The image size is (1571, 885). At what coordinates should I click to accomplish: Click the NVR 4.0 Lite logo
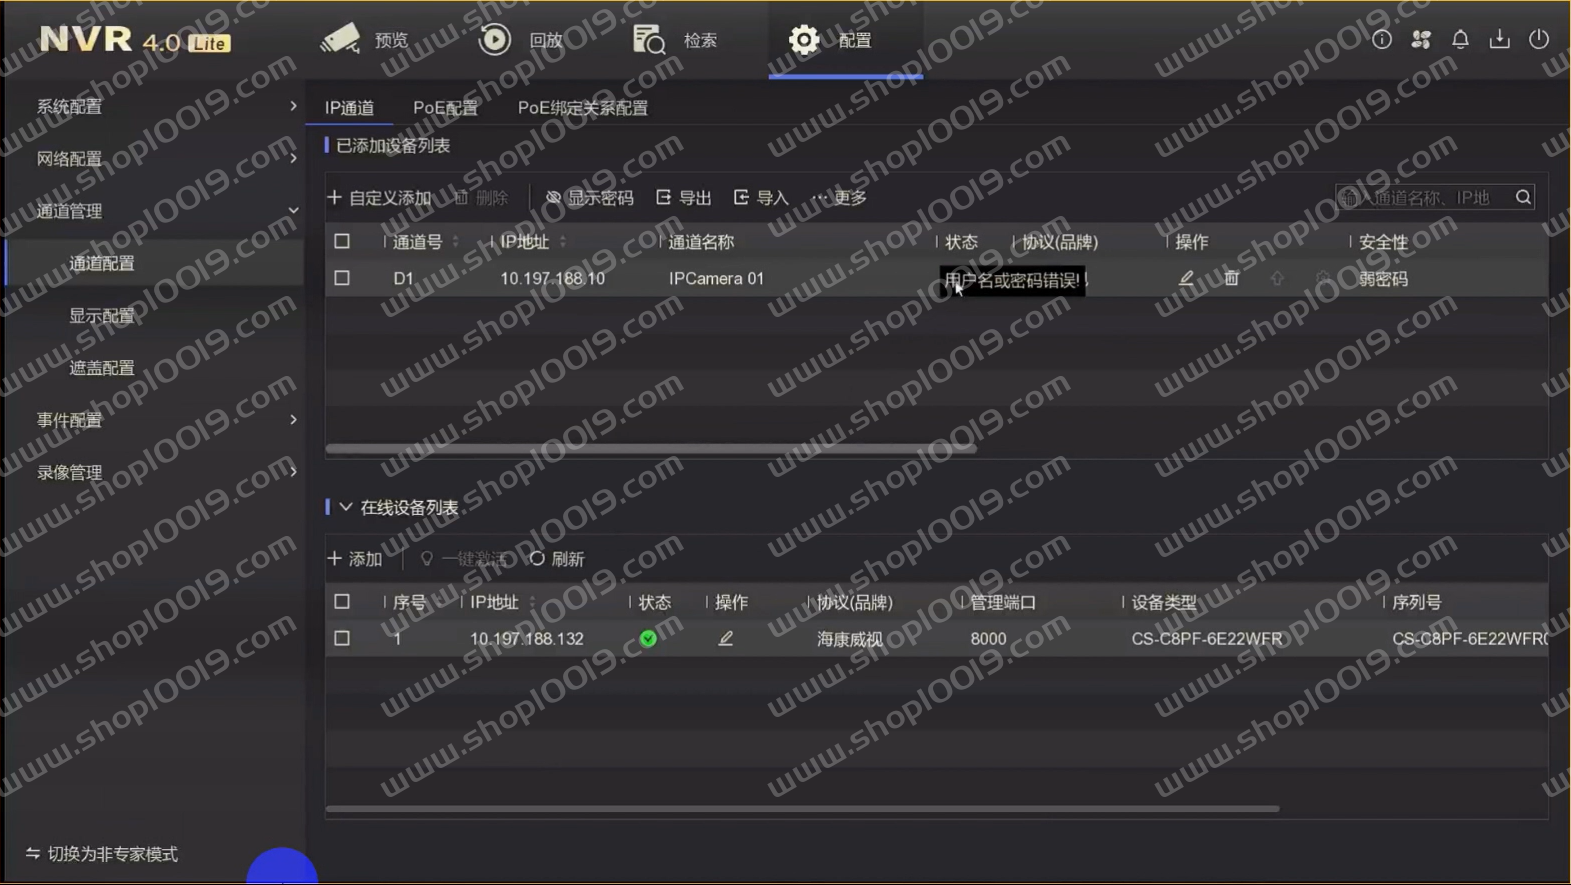click(135, 40)
